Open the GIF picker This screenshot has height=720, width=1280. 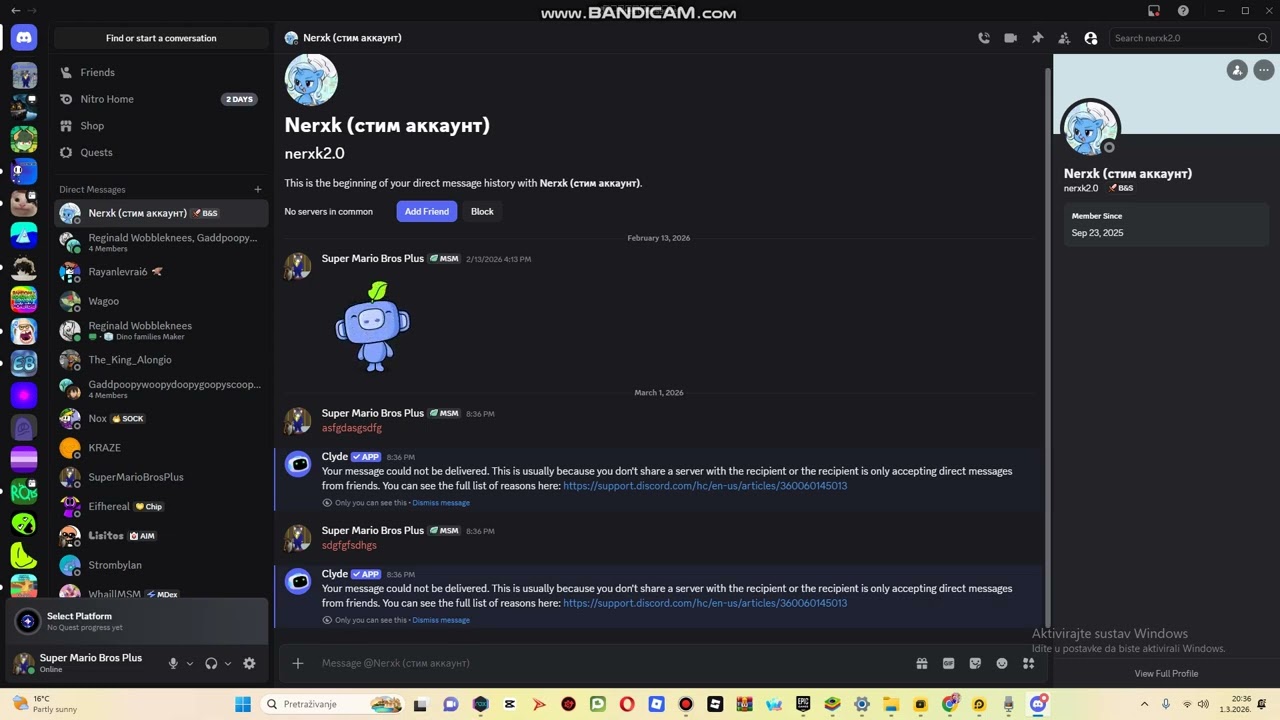tap(948, 663)
